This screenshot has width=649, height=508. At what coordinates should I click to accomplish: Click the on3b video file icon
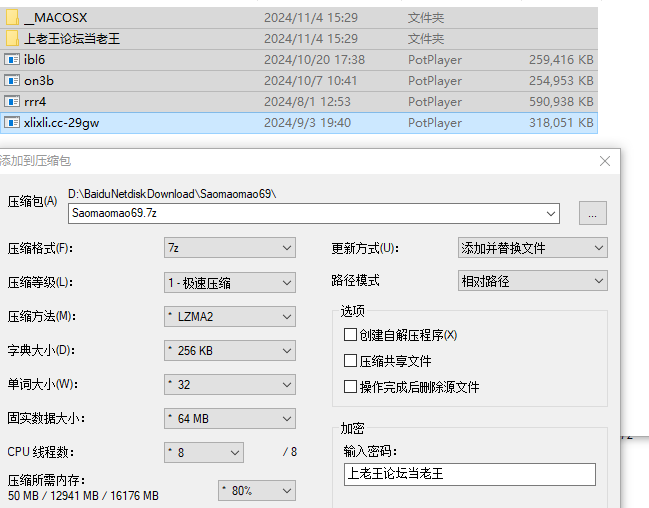click(x=12, y=81)
